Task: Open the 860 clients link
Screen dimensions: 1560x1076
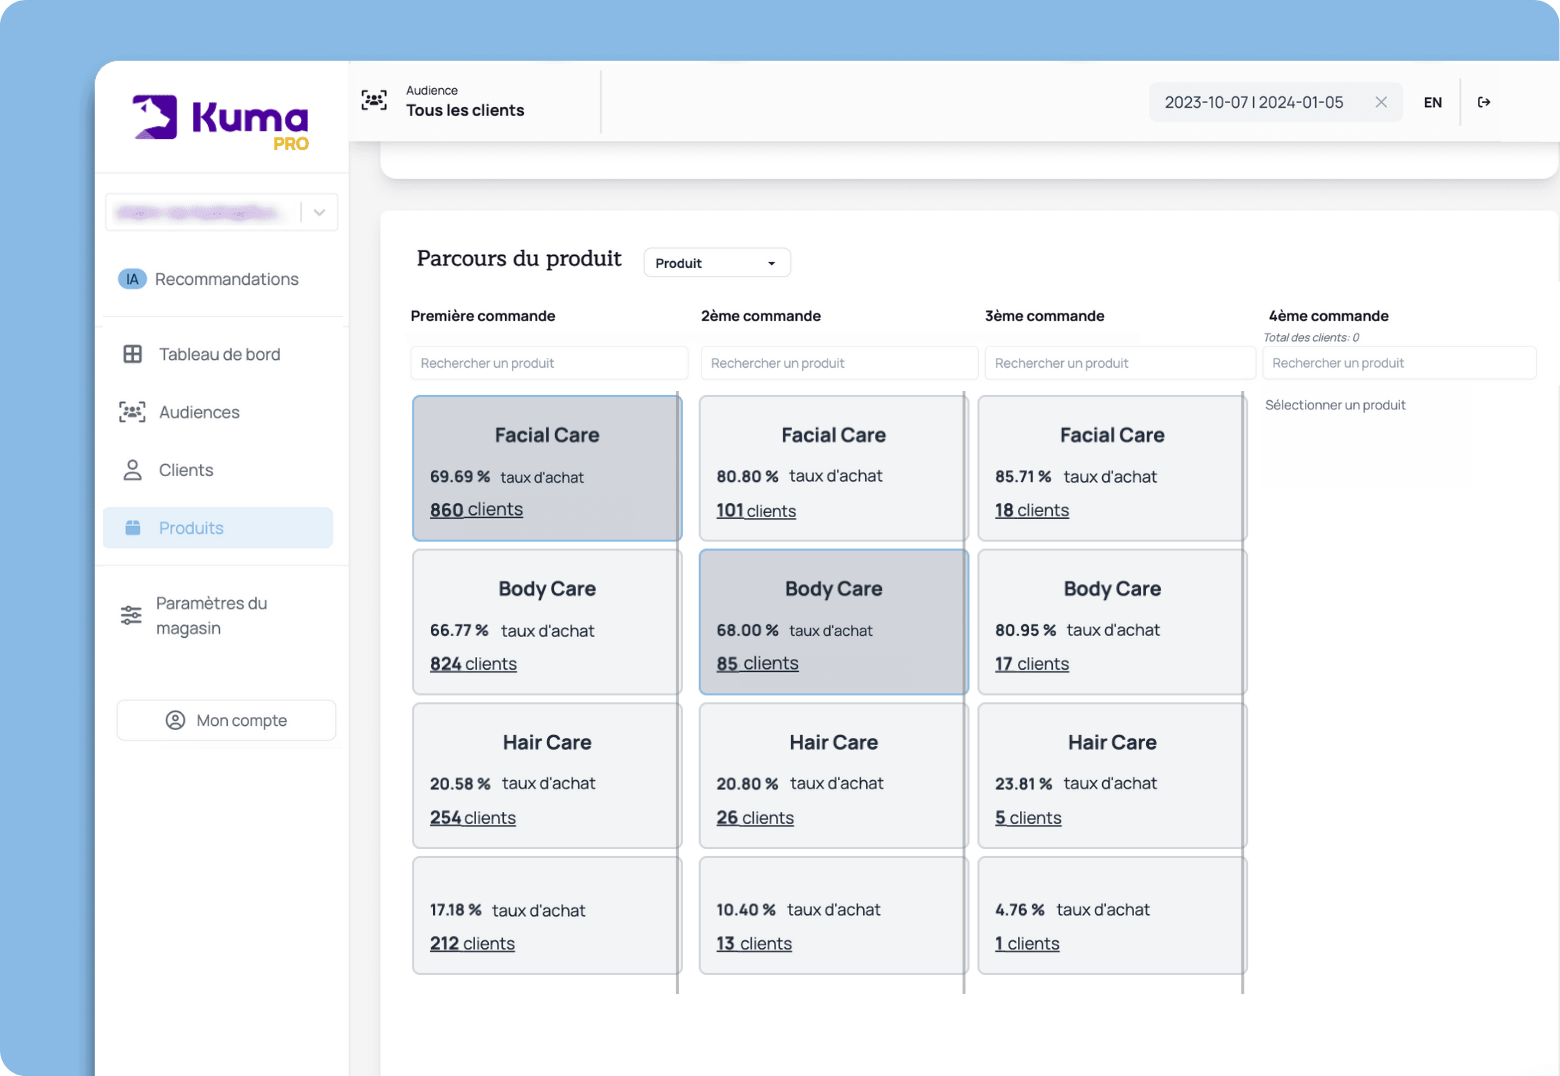Action: coord(476,509)
